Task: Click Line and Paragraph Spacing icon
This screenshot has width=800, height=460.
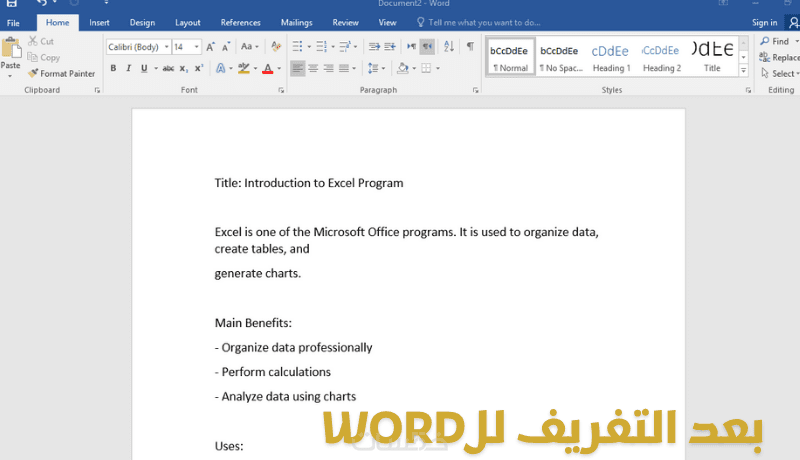Action: click(373, 68)
